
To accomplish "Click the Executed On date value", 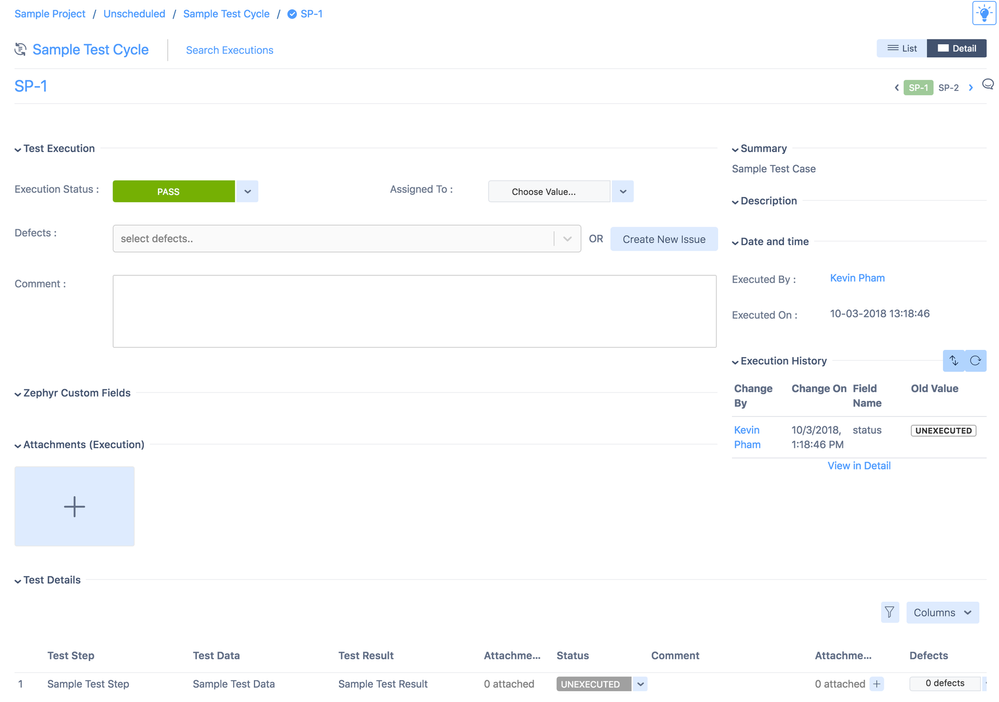I will [x=879, y=313].
